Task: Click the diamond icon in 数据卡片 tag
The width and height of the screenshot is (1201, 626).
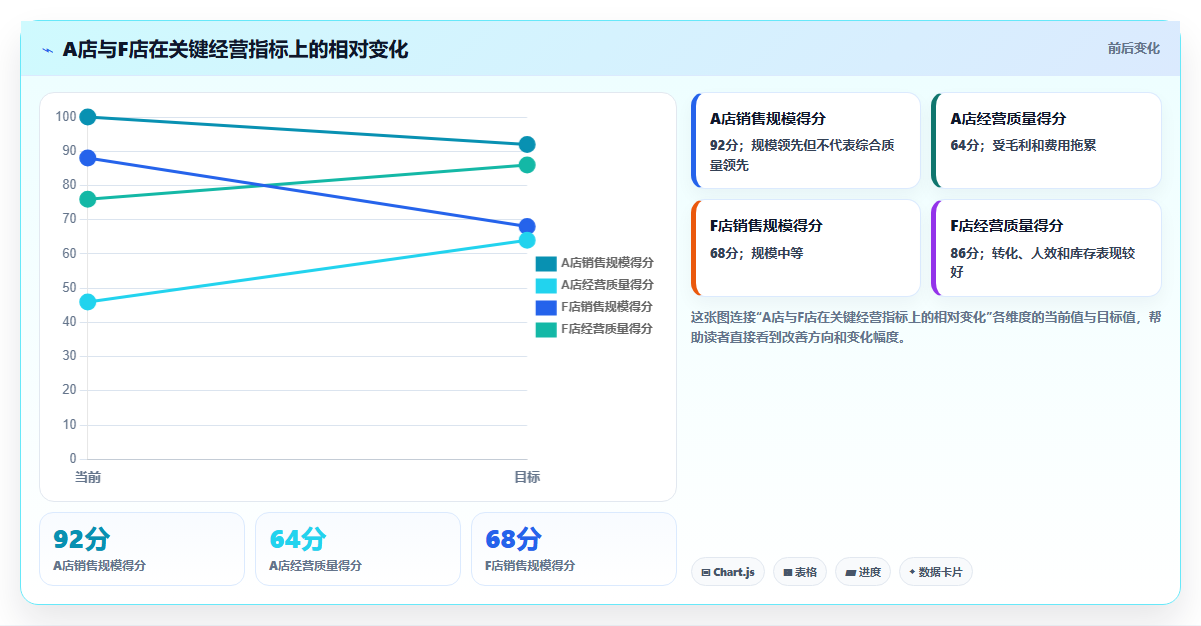Action: (912, 573)
